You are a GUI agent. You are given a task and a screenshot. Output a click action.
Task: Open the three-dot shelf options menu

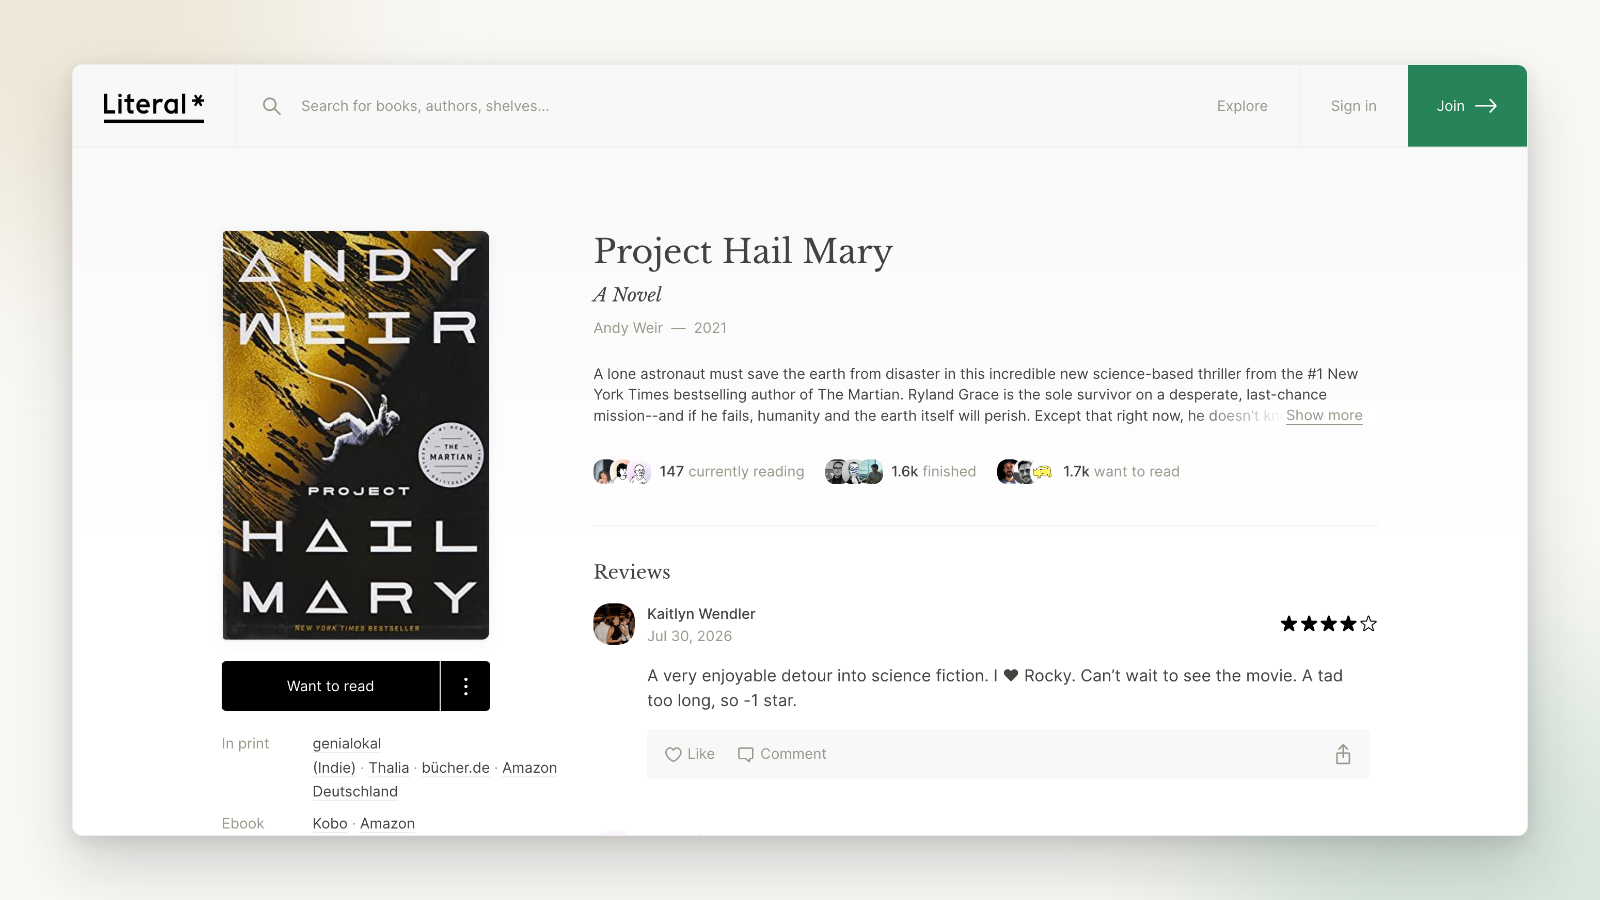[x=466, y=686]
